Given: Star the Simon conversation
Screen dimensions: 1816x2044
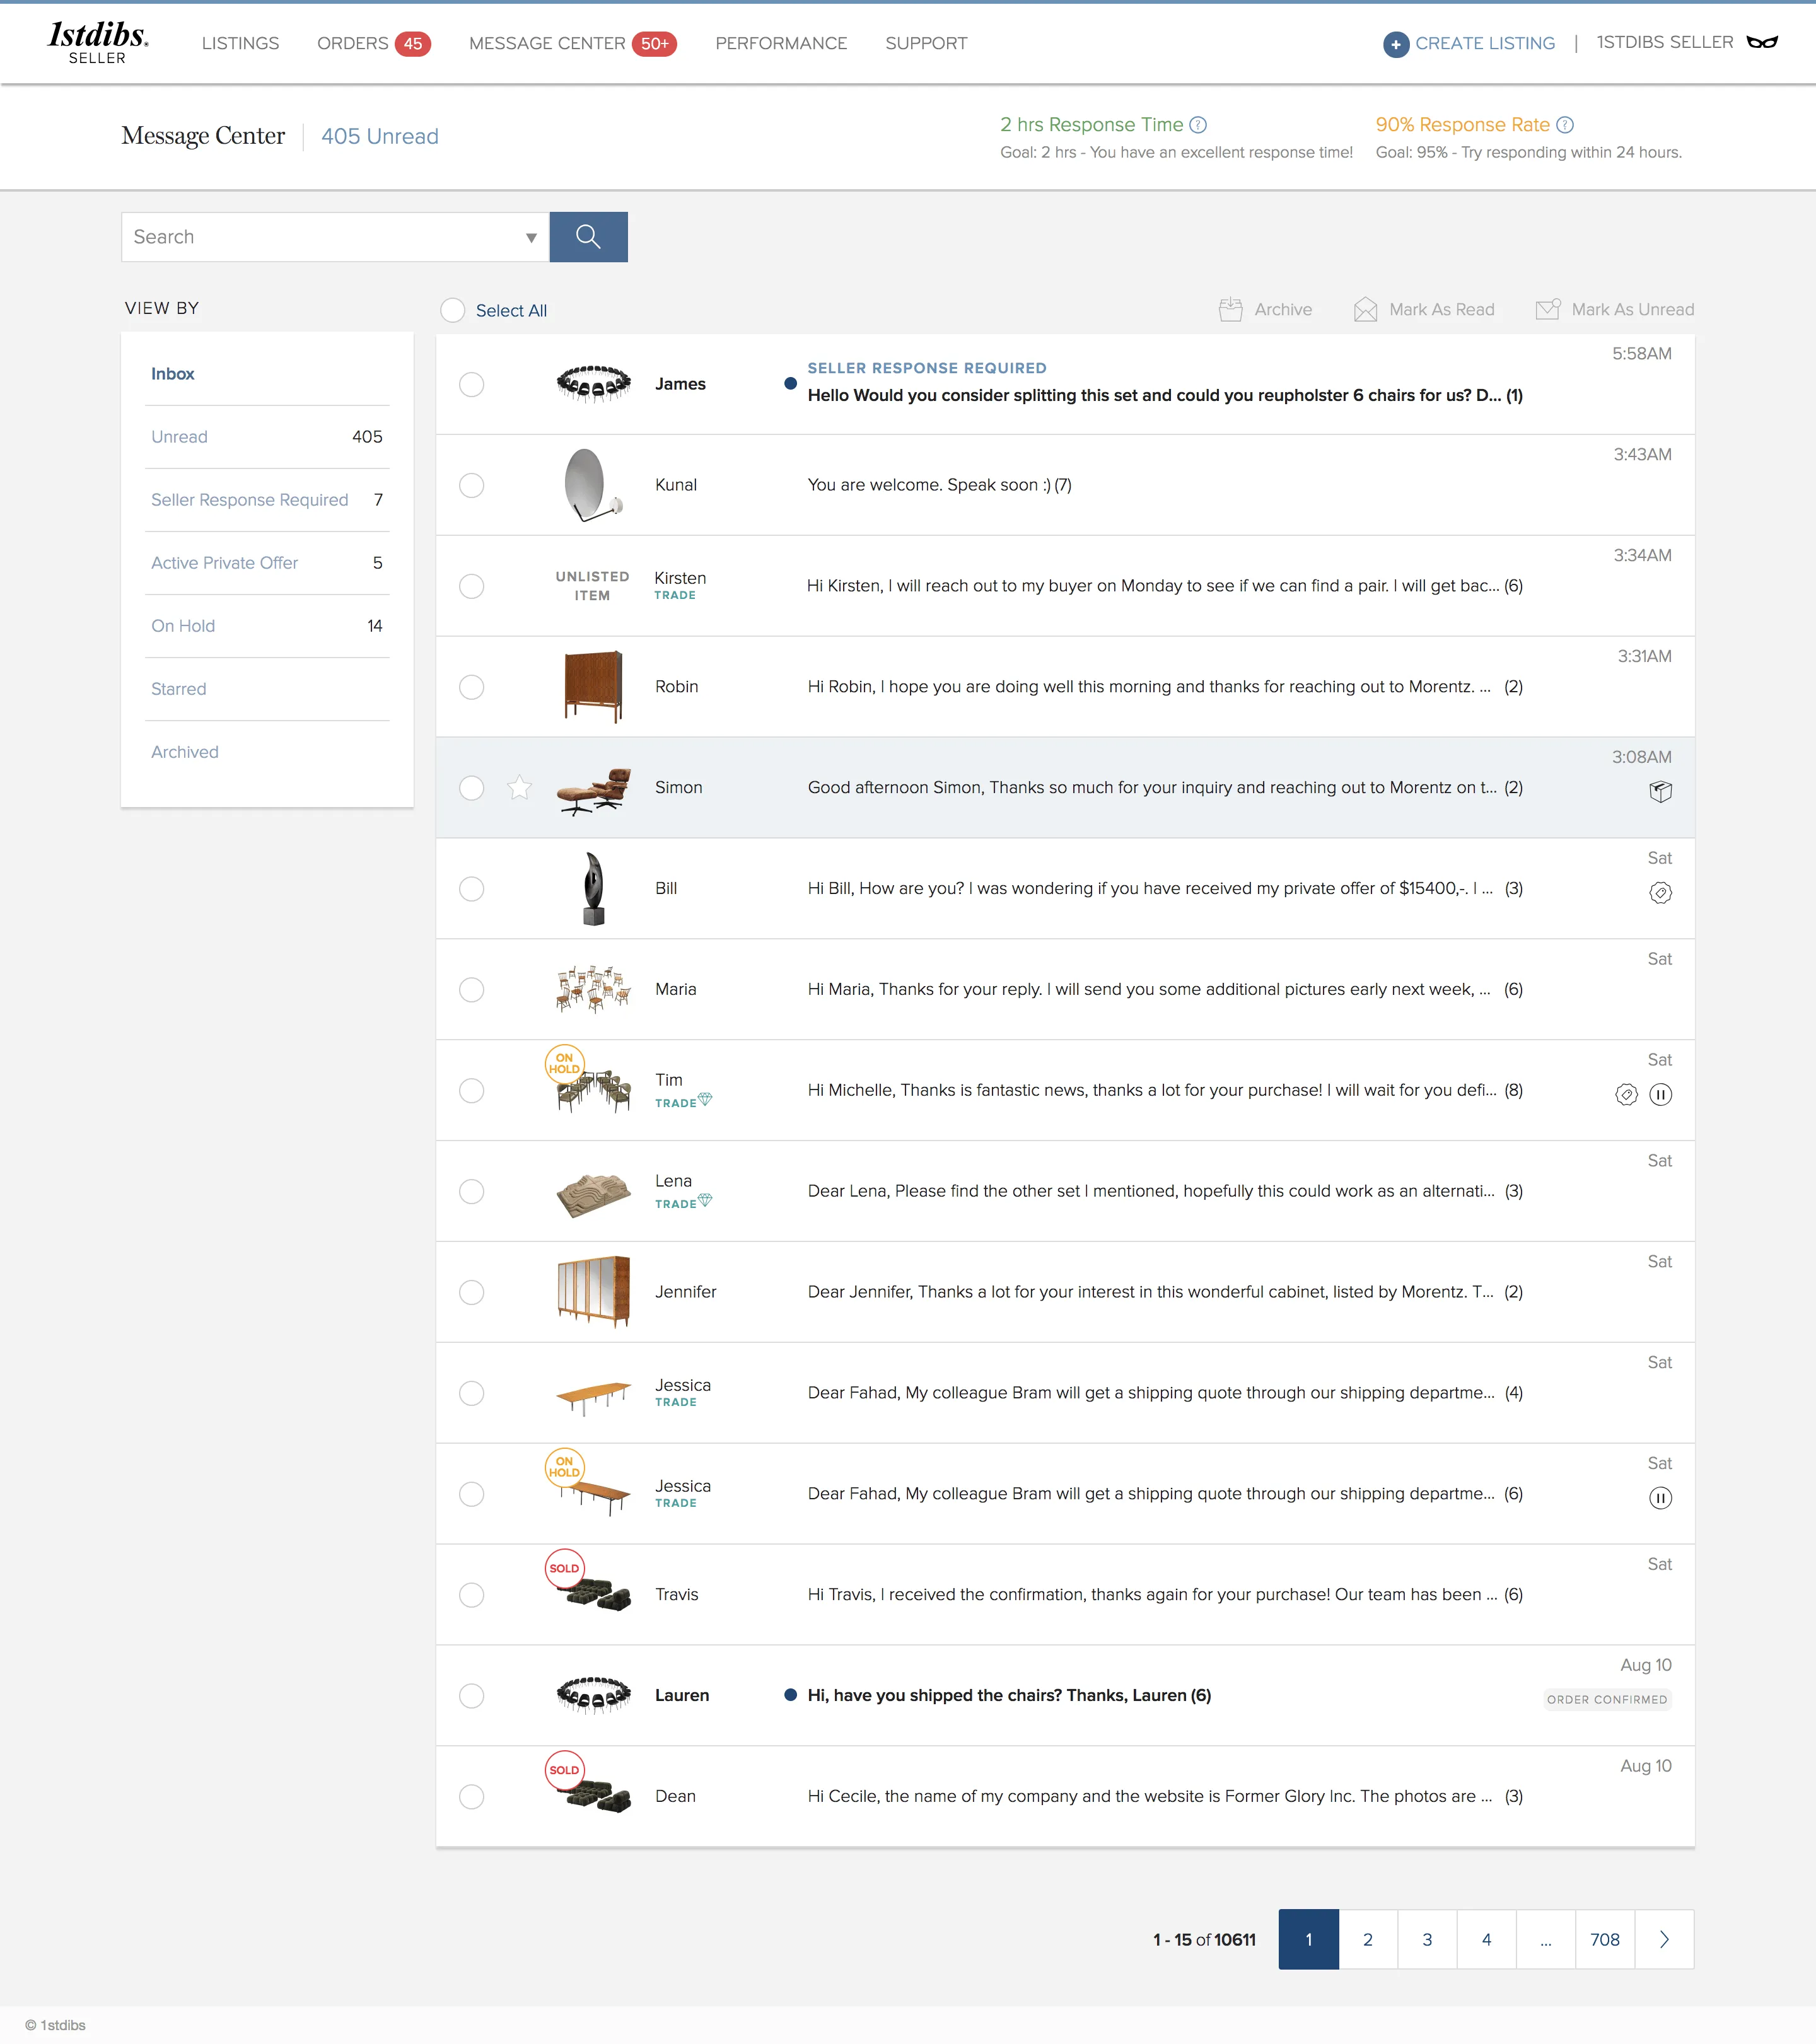Looking at the screenshot, I should (519, 788).
